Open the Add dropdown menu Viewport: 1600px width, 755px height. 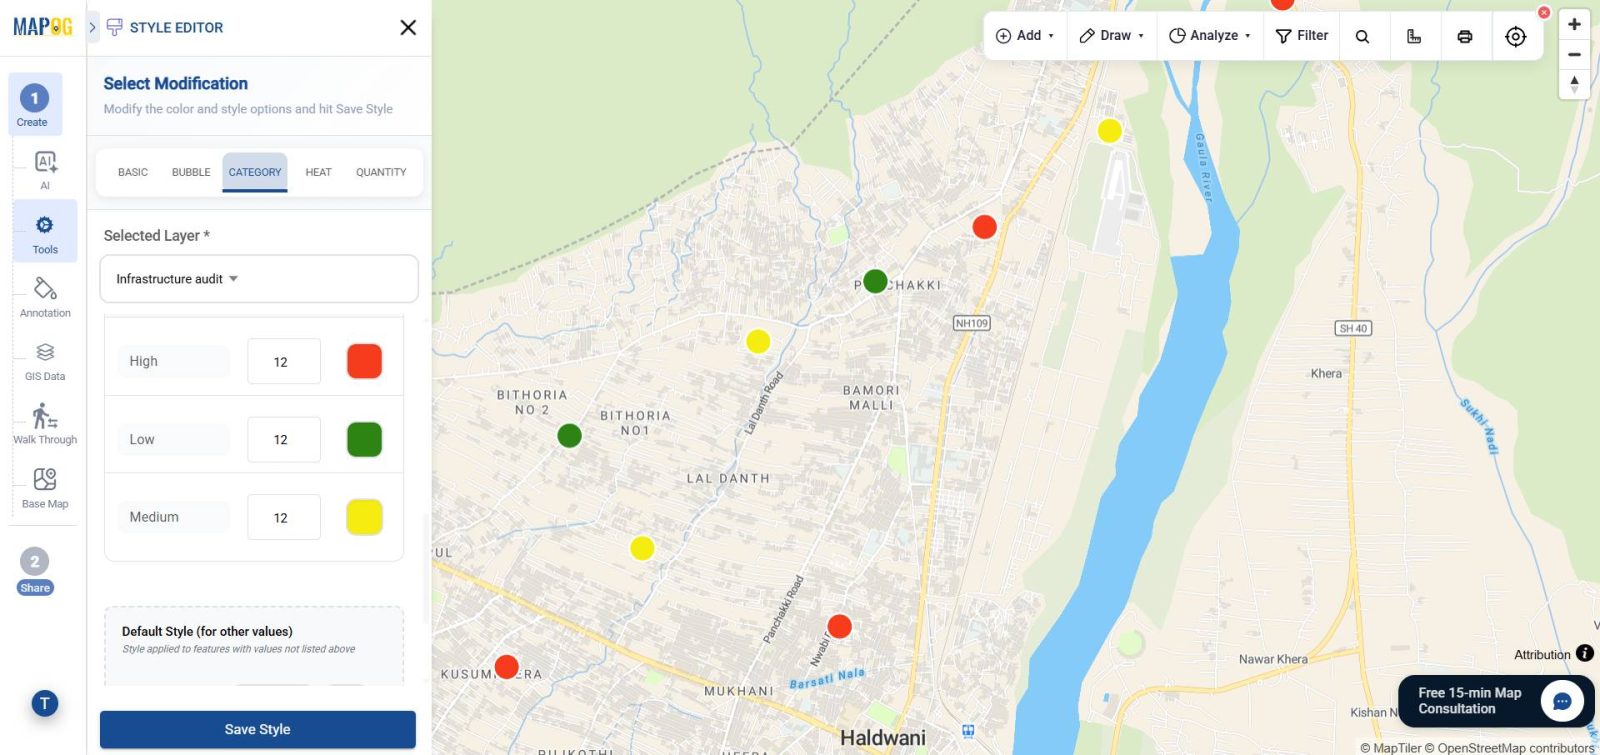point(1025,35)
